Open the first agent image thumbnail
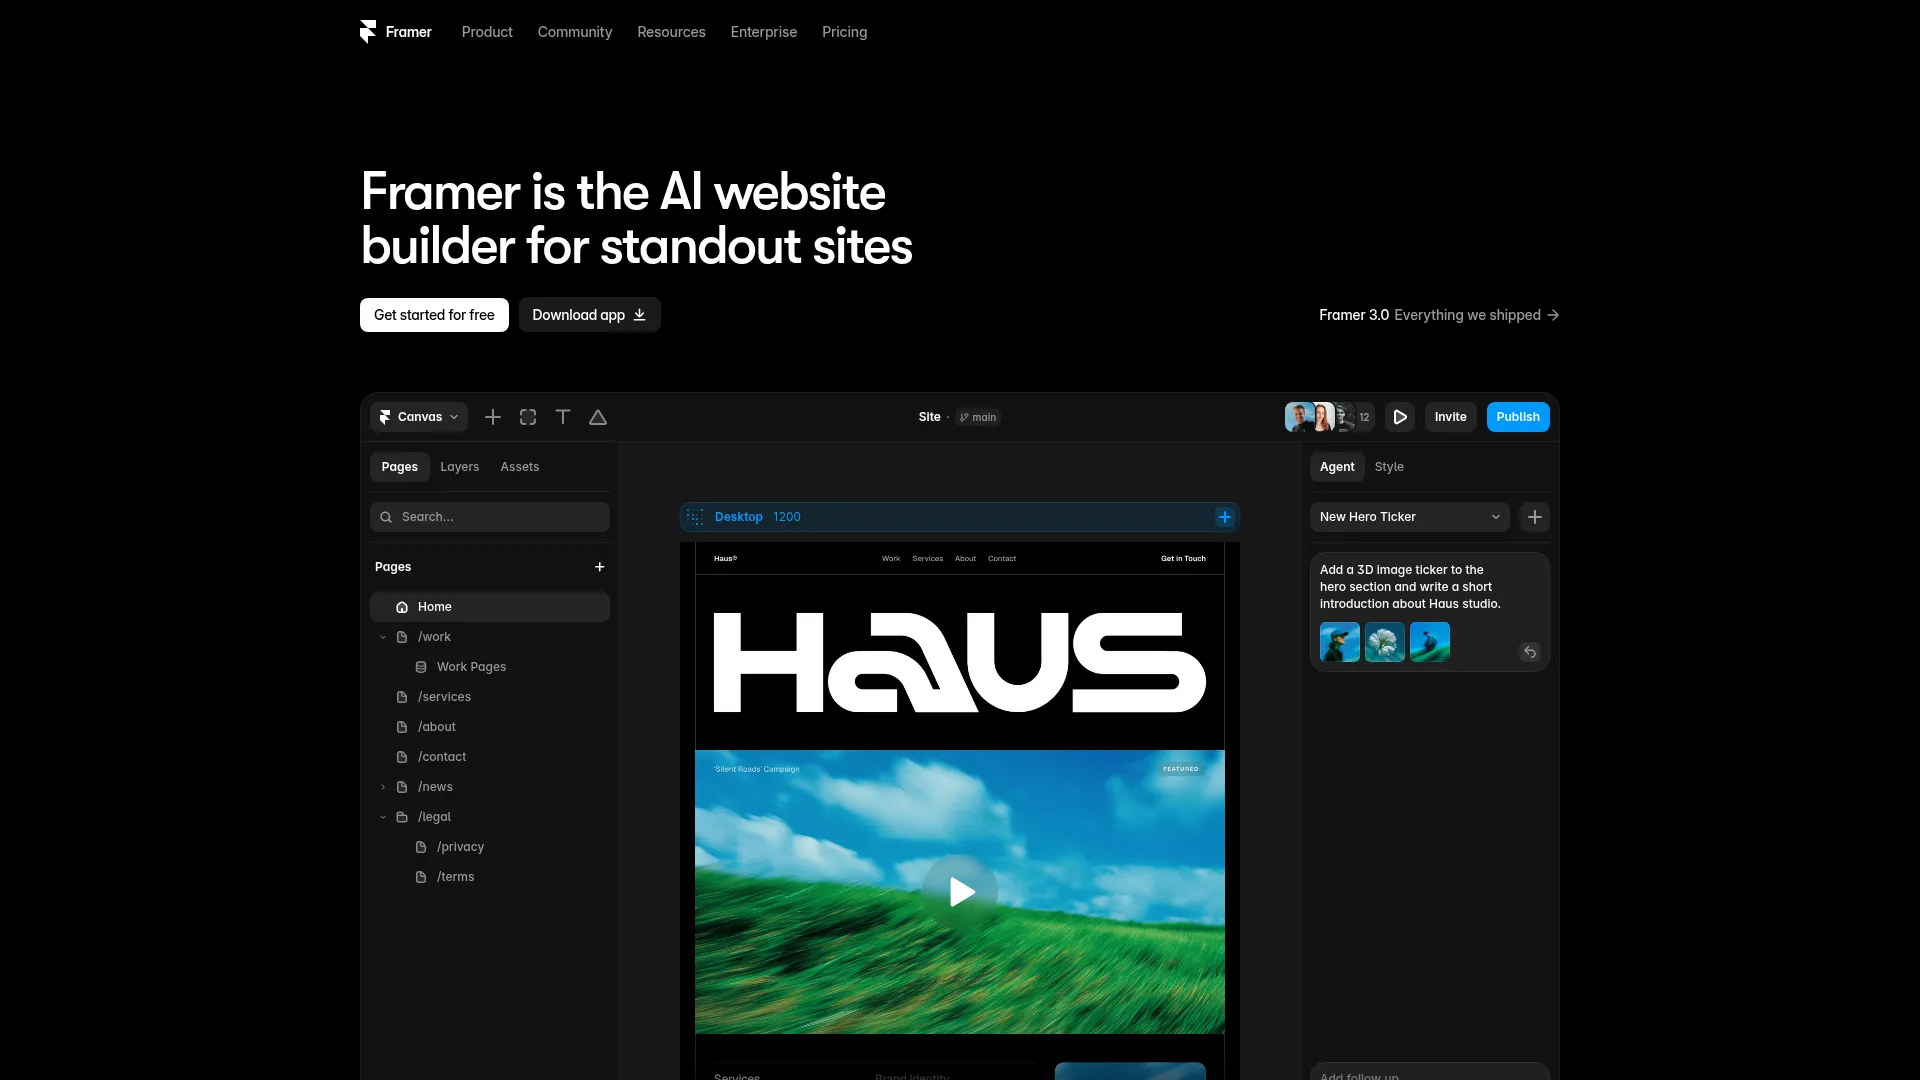 click(1340, 642)
